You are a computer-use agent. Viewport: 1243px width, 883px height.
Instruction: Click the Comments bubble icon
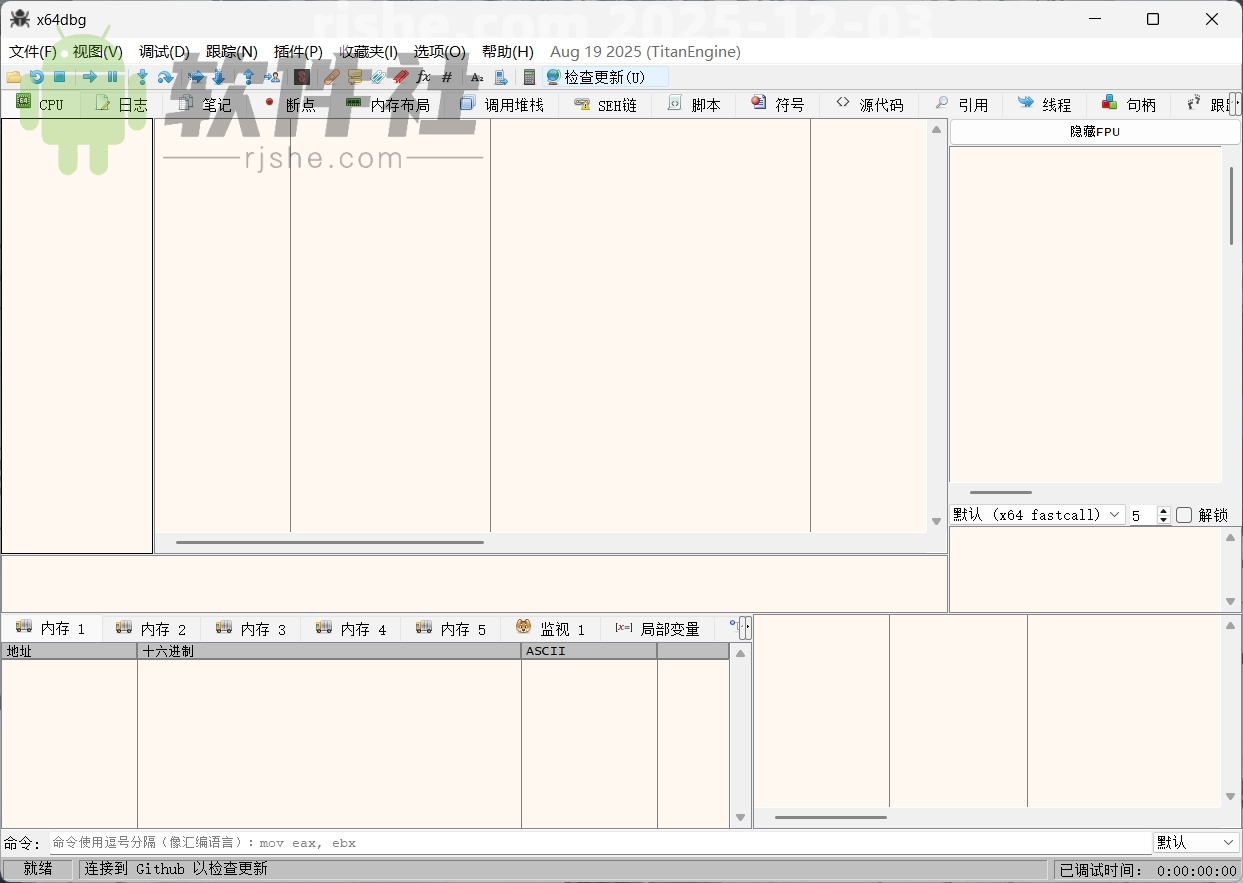(356, 77)
